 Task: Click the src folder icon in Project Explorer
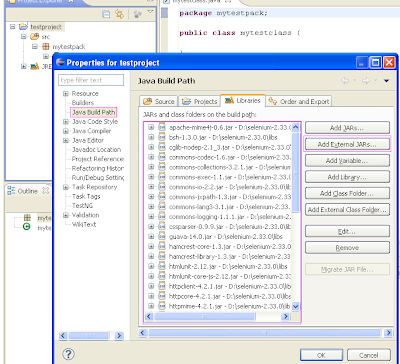(x=34, y=36)
